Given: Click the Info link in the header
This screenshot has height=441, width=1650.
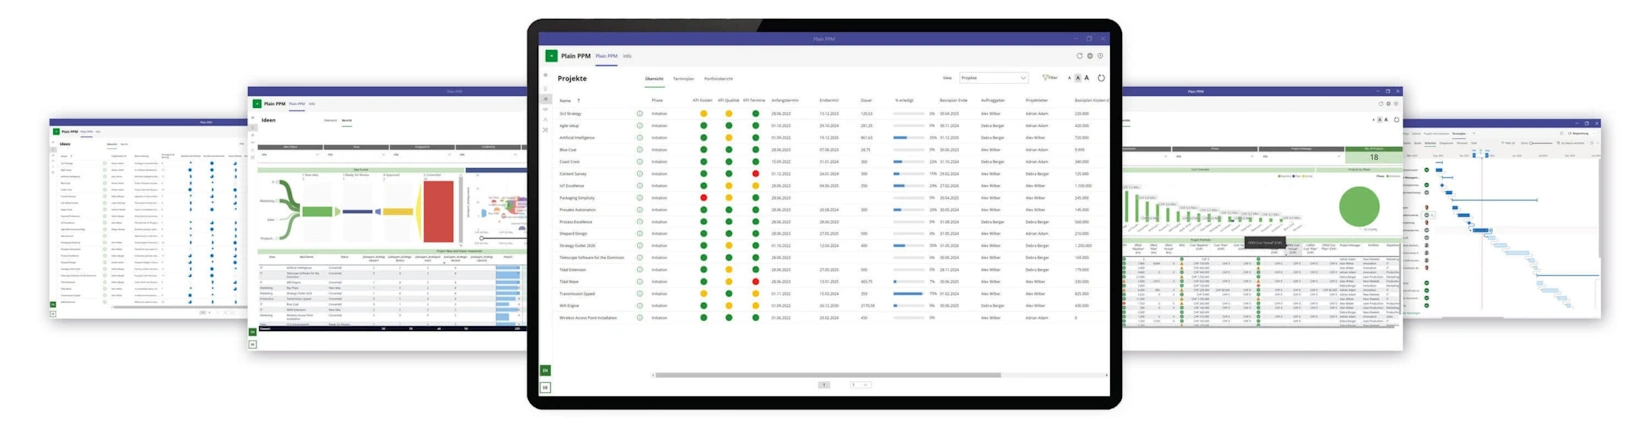Looking at the screenshot, I should 627,56.
